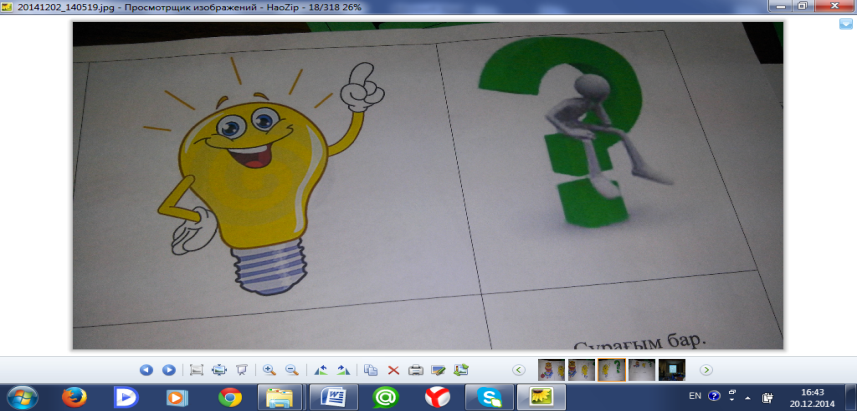
Task: Open the fourth thumbnail in the strip
Action: [x=642, y=370]
